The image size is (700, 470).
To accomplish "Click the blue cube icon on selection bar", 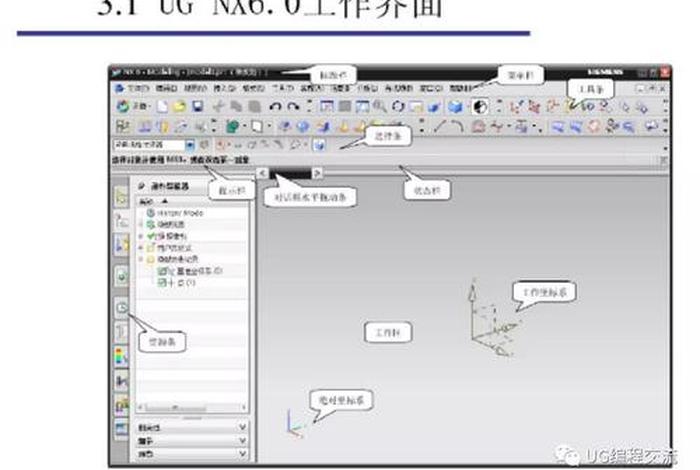I will tap(319, 145).
